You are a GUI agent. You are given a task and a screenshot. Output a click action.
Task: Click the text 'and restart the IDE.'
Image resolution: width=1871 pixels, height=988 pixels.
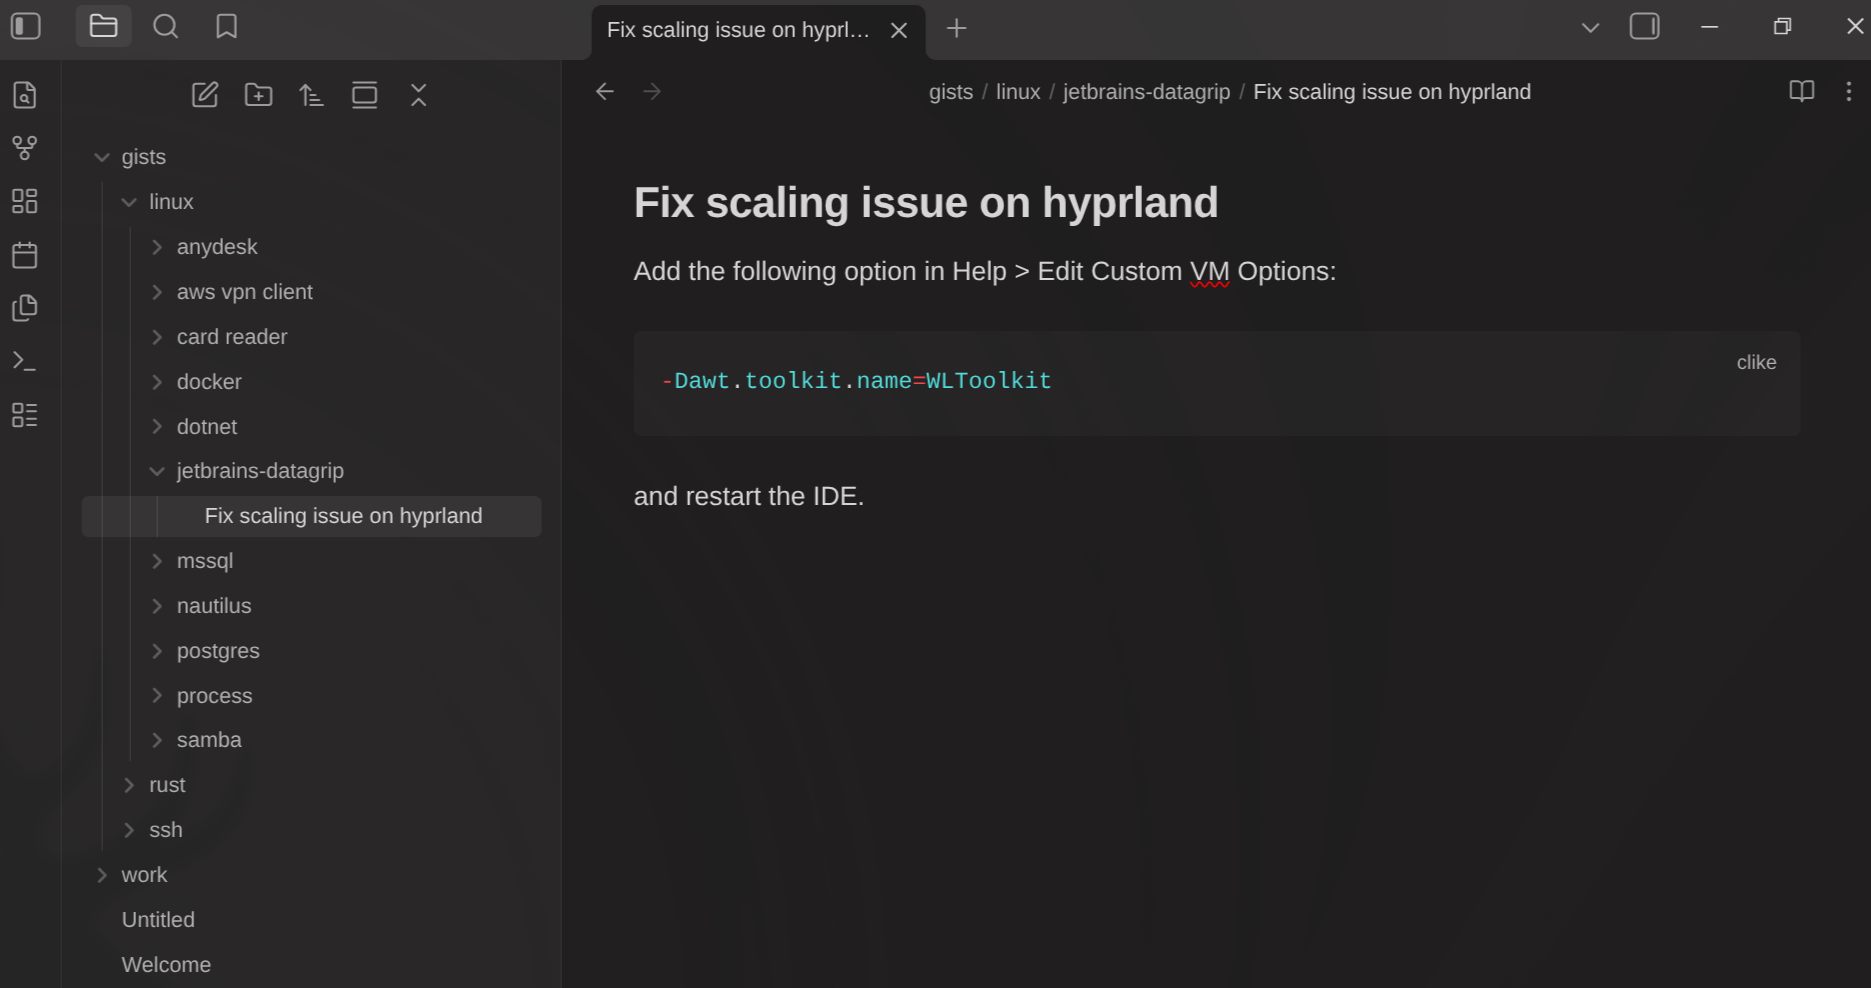[x=749, y=497]
